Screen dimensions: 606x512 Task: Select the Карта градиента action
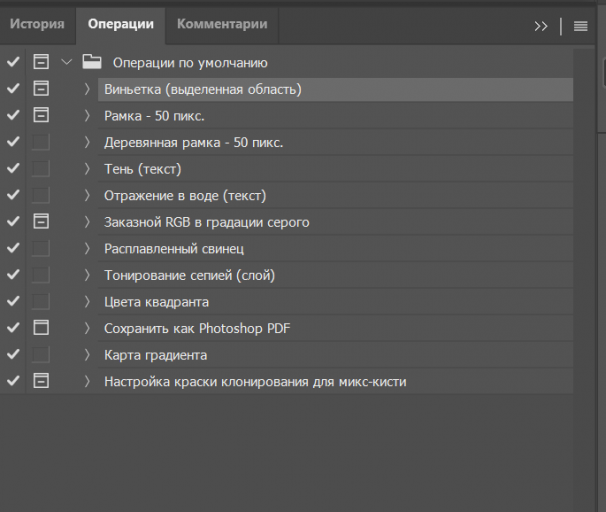[x=335, y=355]
